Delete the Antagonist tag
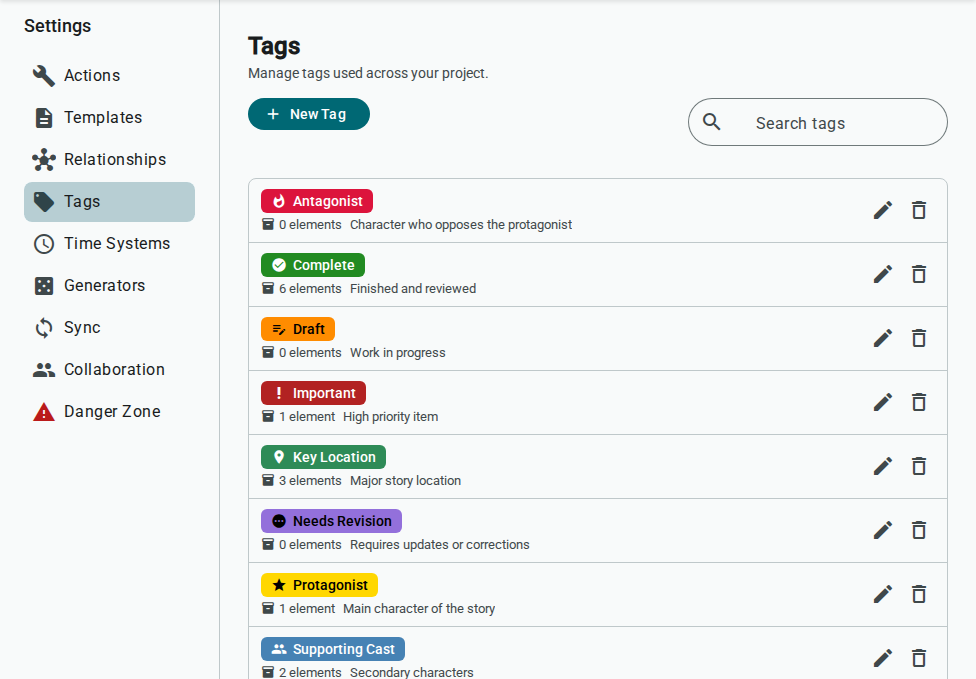Viewport: 976px width, 679px height. tap(919, 210)
